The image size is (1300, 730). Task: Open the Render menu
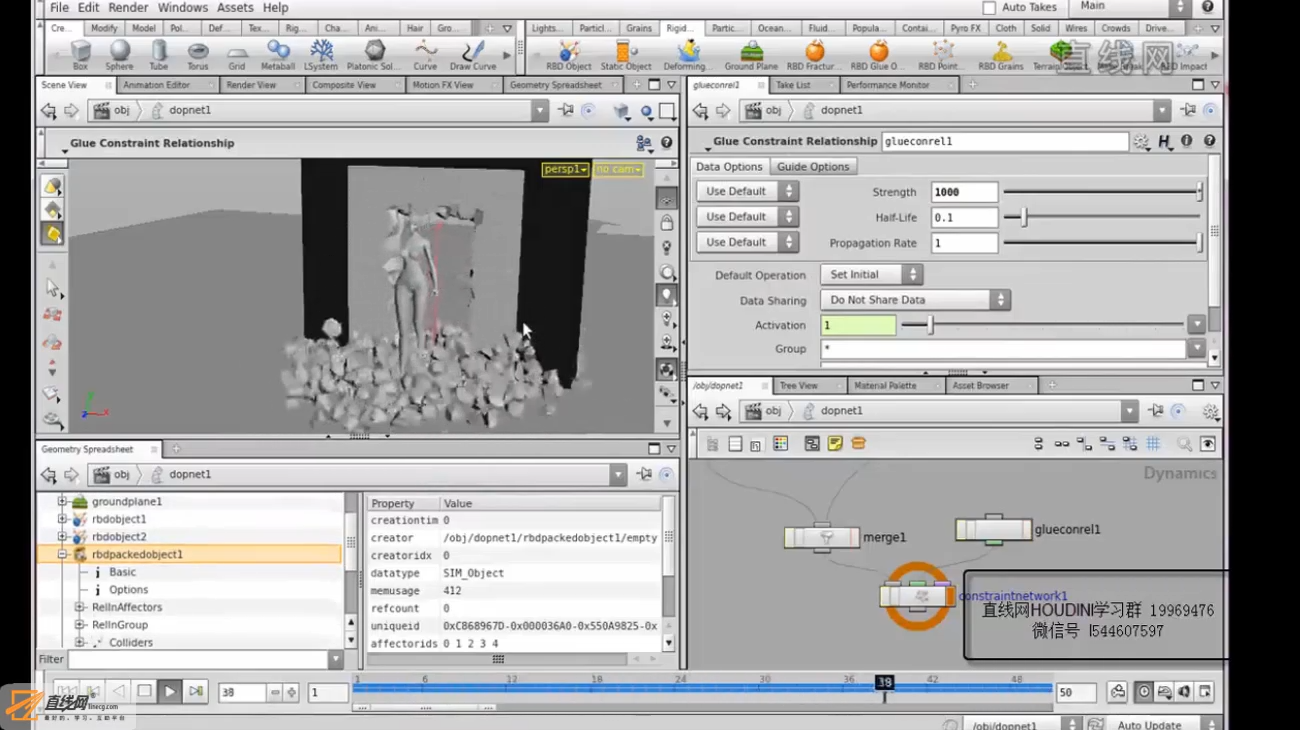[x=128, y=7]
